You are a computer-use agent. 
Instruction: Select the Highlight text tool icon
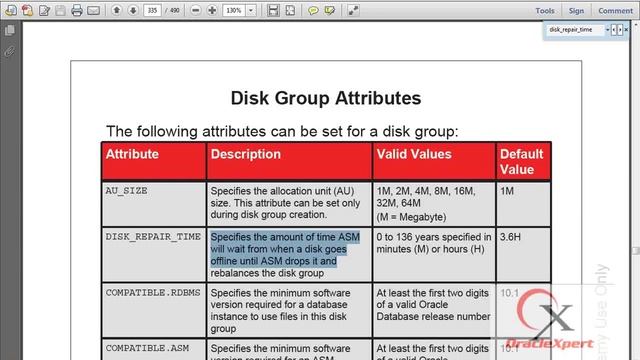coord(329,10)
